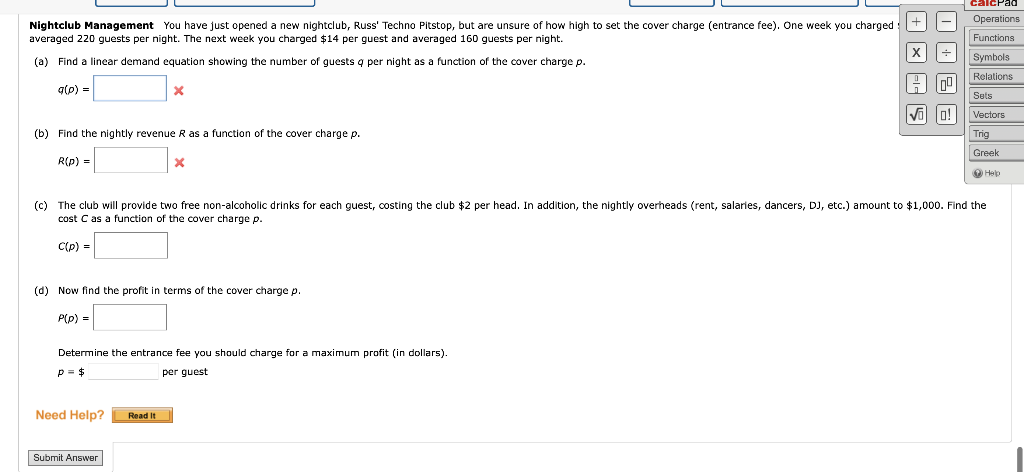1024x472 pixels.
Task: Insert factorial template from calcPad
Action: click(946, 115)
